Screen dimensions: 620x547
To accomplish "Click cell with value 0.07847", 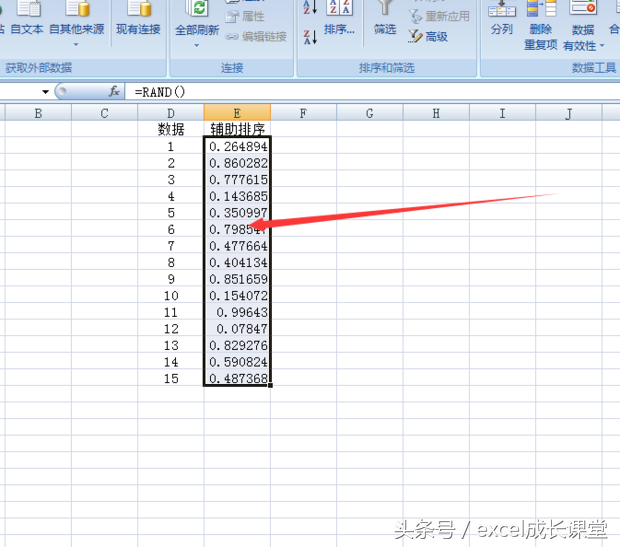I will [237, 329].
